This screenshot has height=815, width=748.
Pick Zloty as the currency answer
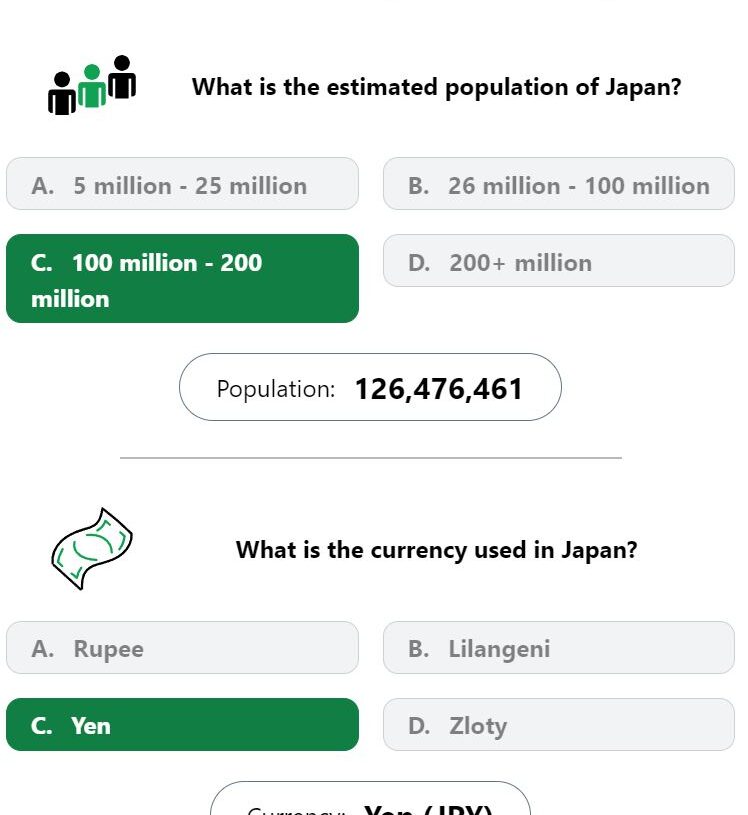(559, 725)
